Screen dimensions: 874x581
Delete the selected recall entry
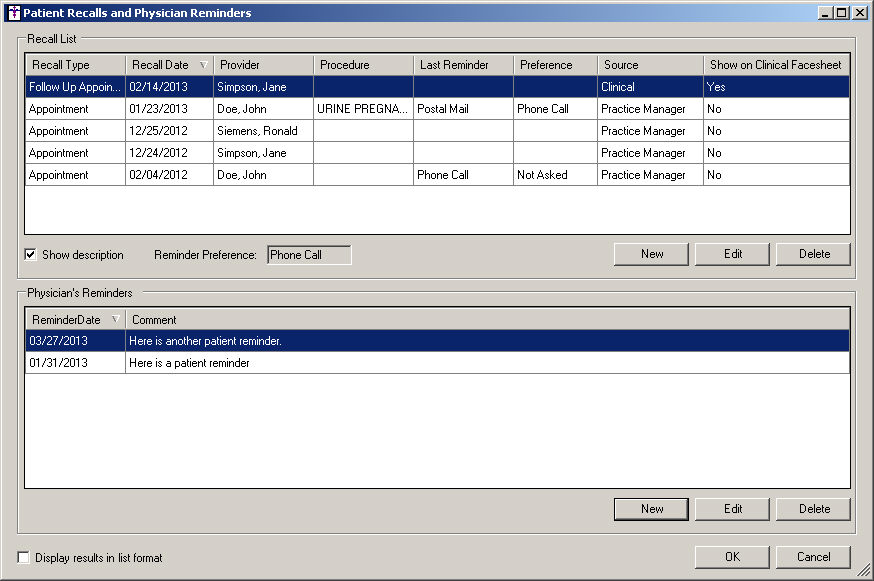tap(813, 254)
